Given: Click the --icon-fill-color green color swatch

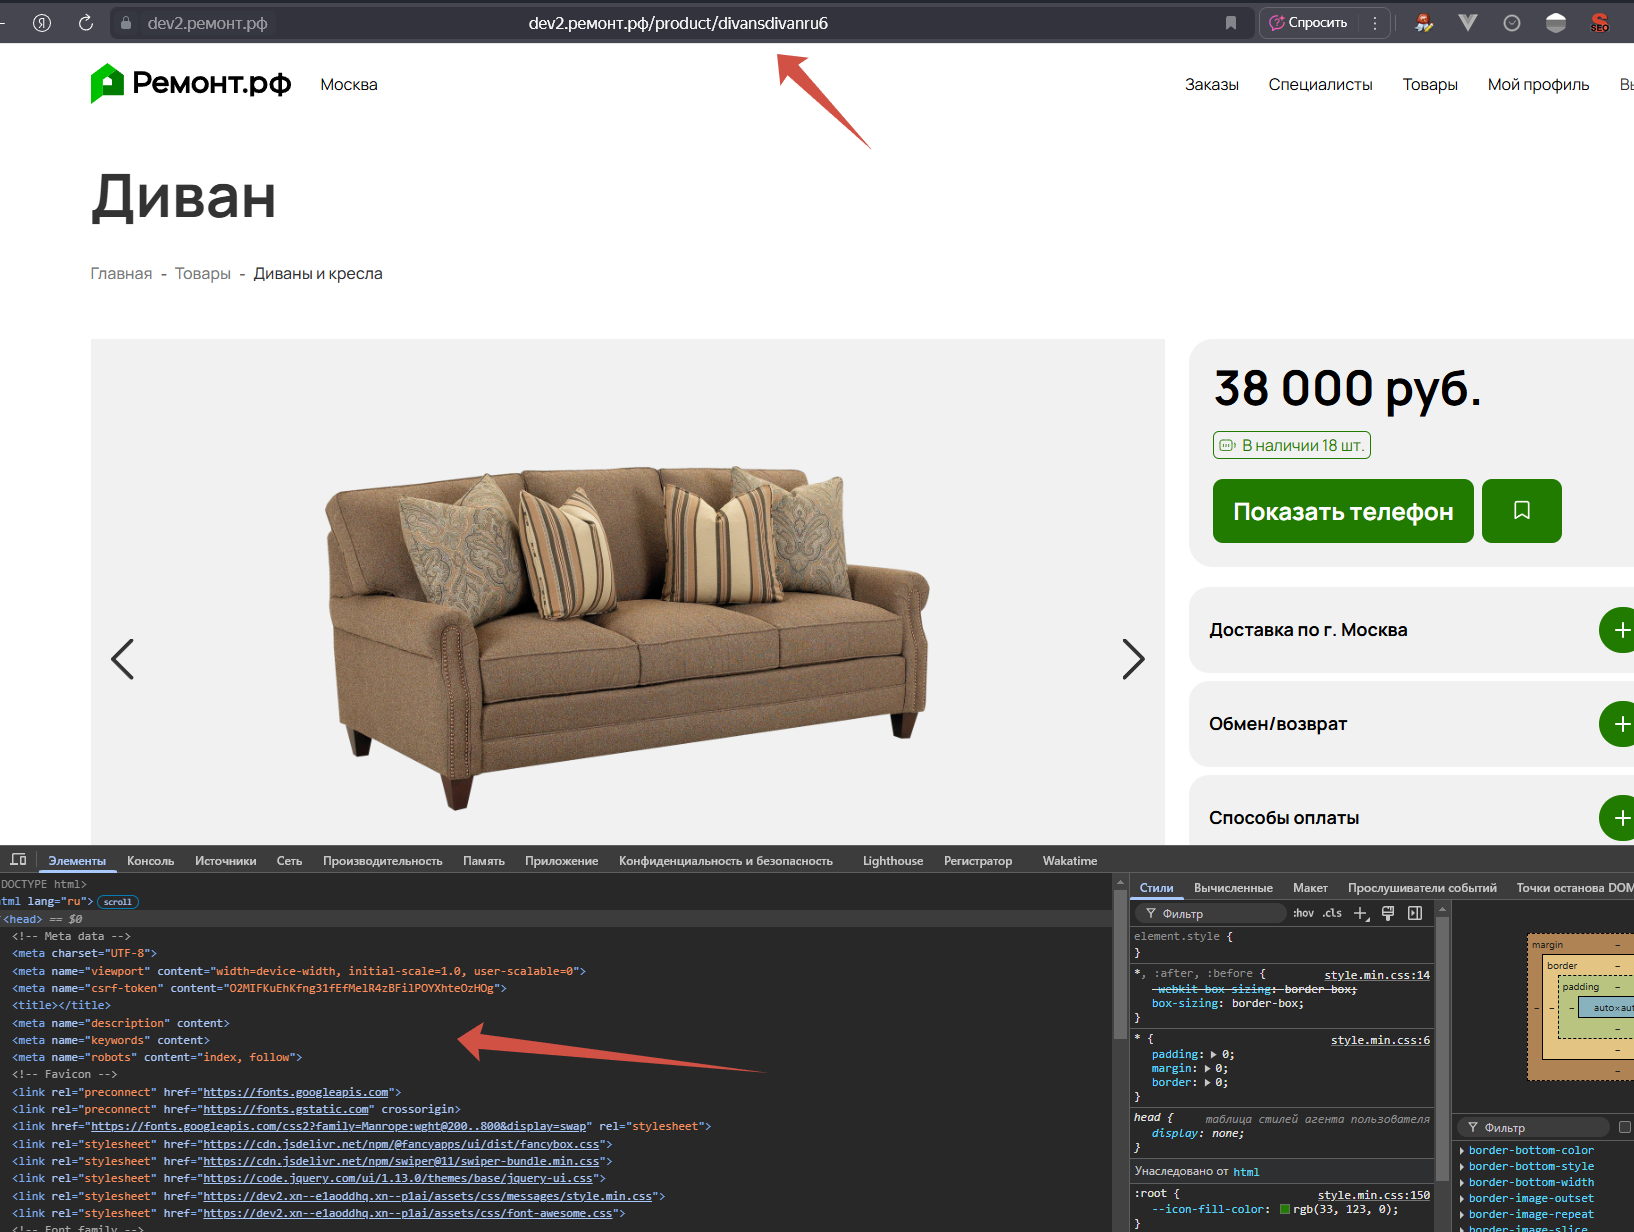Looking at the screenshot, I should click(1285, 1210).
